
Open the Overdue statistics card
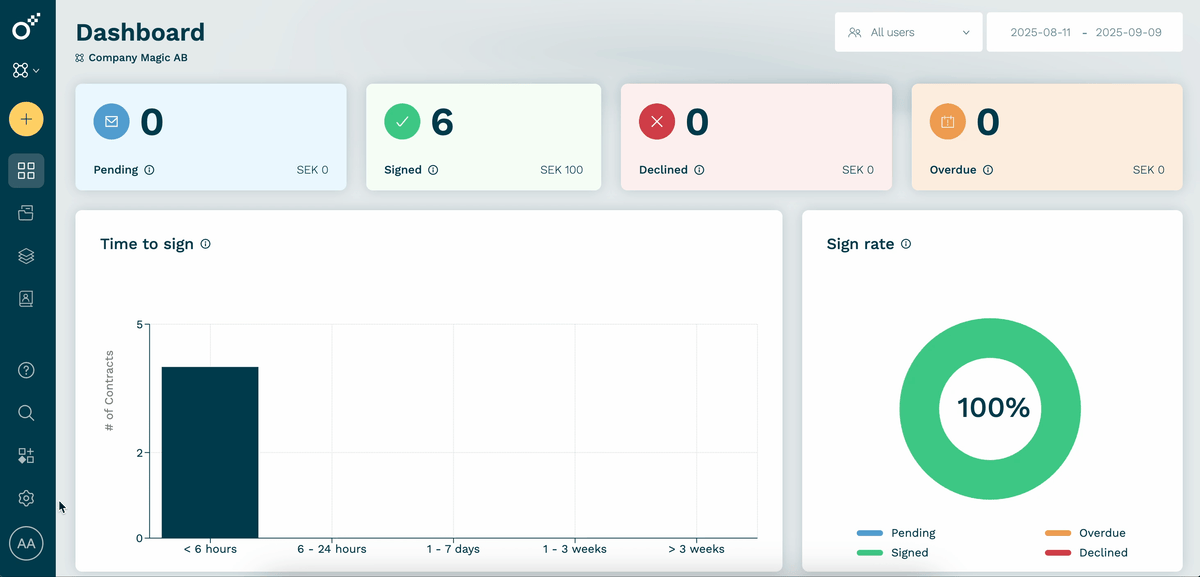(x=1046, y=136)
